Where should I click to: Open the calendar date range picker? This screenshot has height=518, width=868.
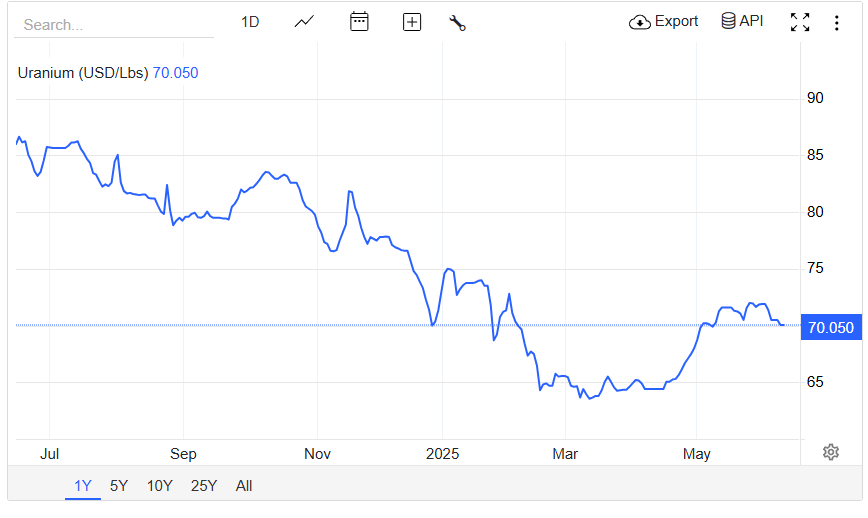pos(359,22)
